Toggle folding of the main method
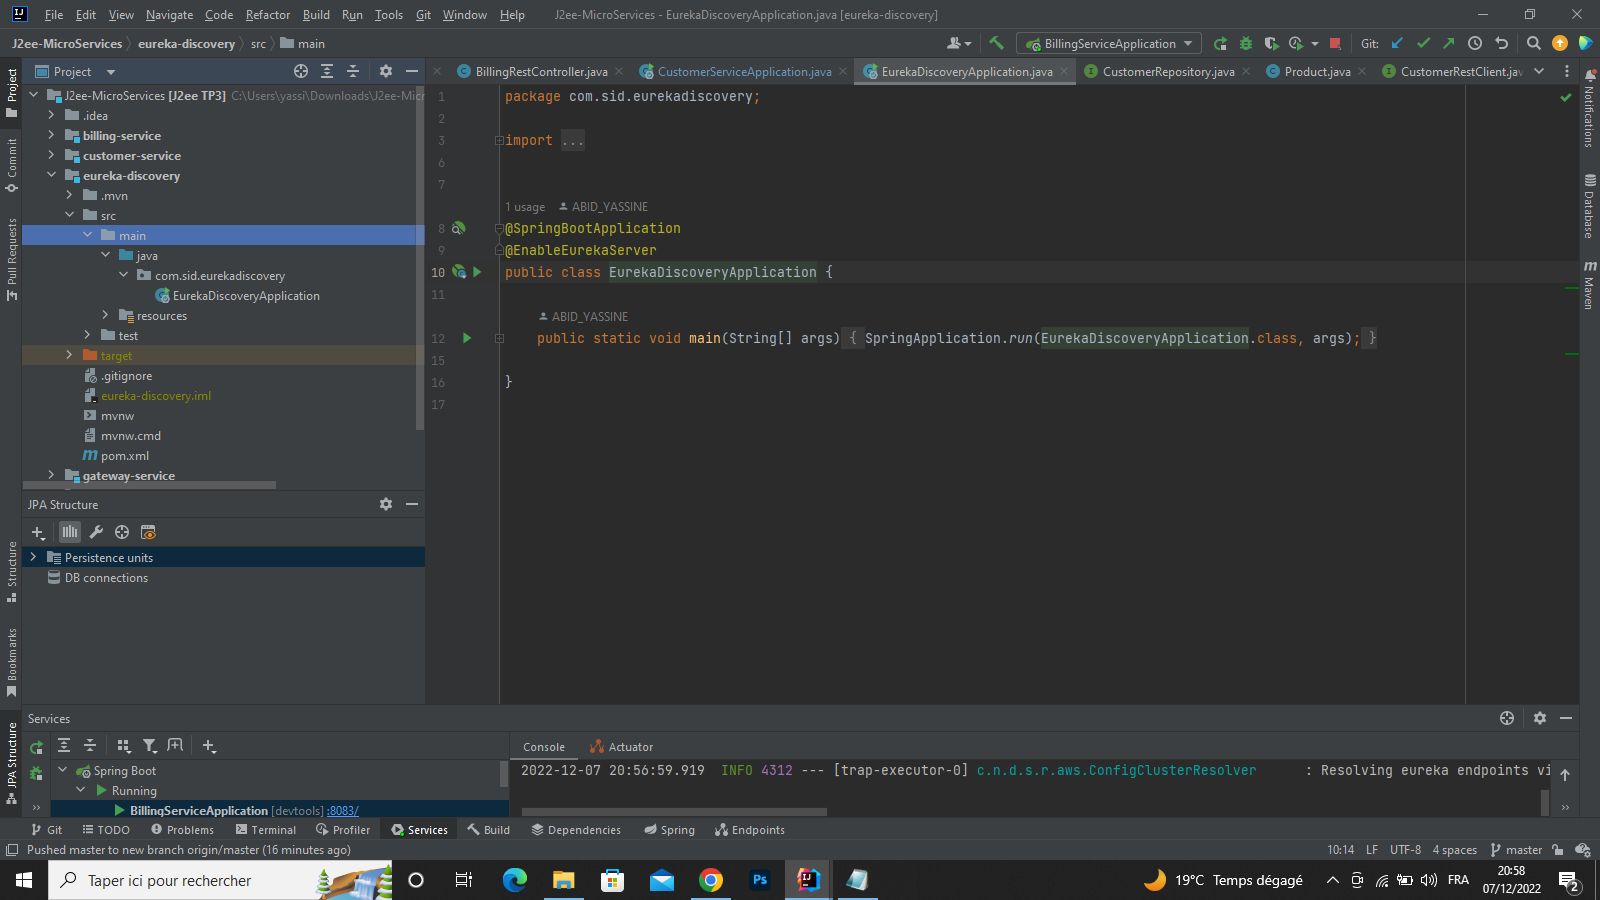The image size is (1600, 900). point(499,339)
